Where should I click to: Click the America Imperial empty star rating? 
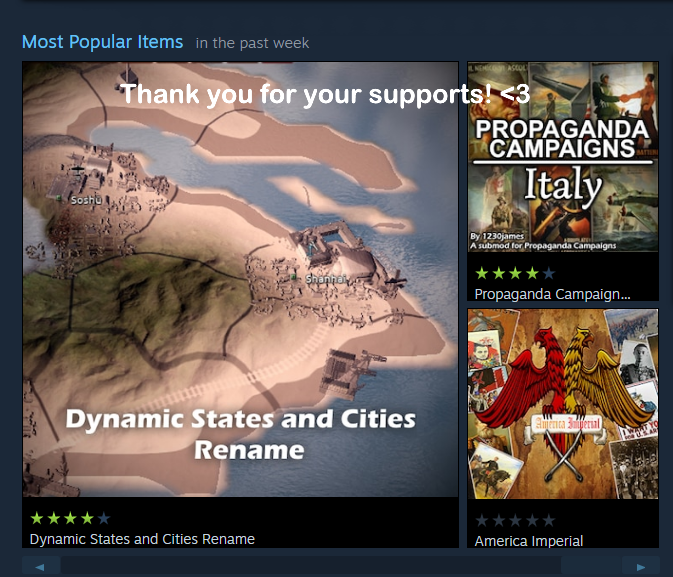click(x=515, y=520)
